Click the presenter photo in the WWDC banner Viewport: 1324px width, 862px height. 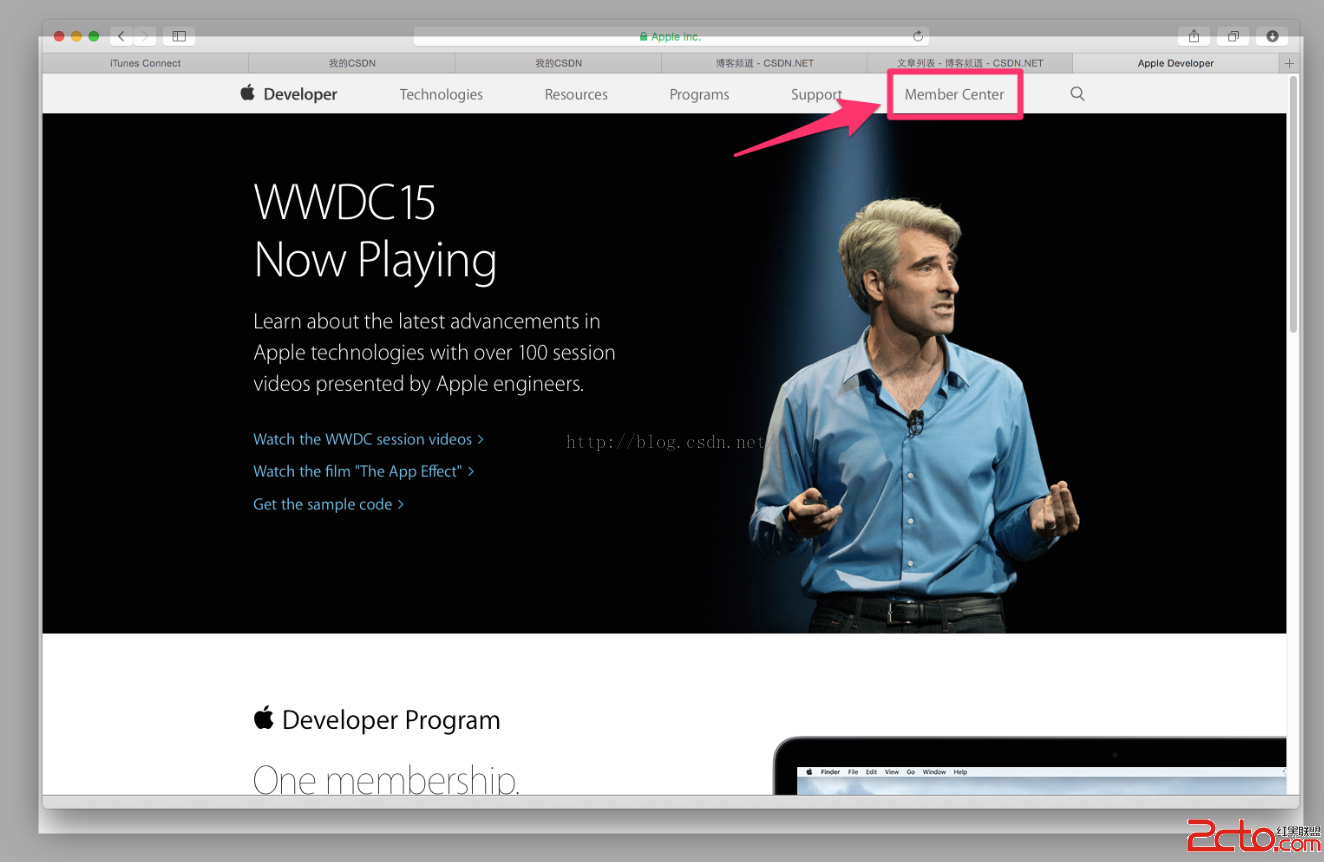tap(915, 415)
